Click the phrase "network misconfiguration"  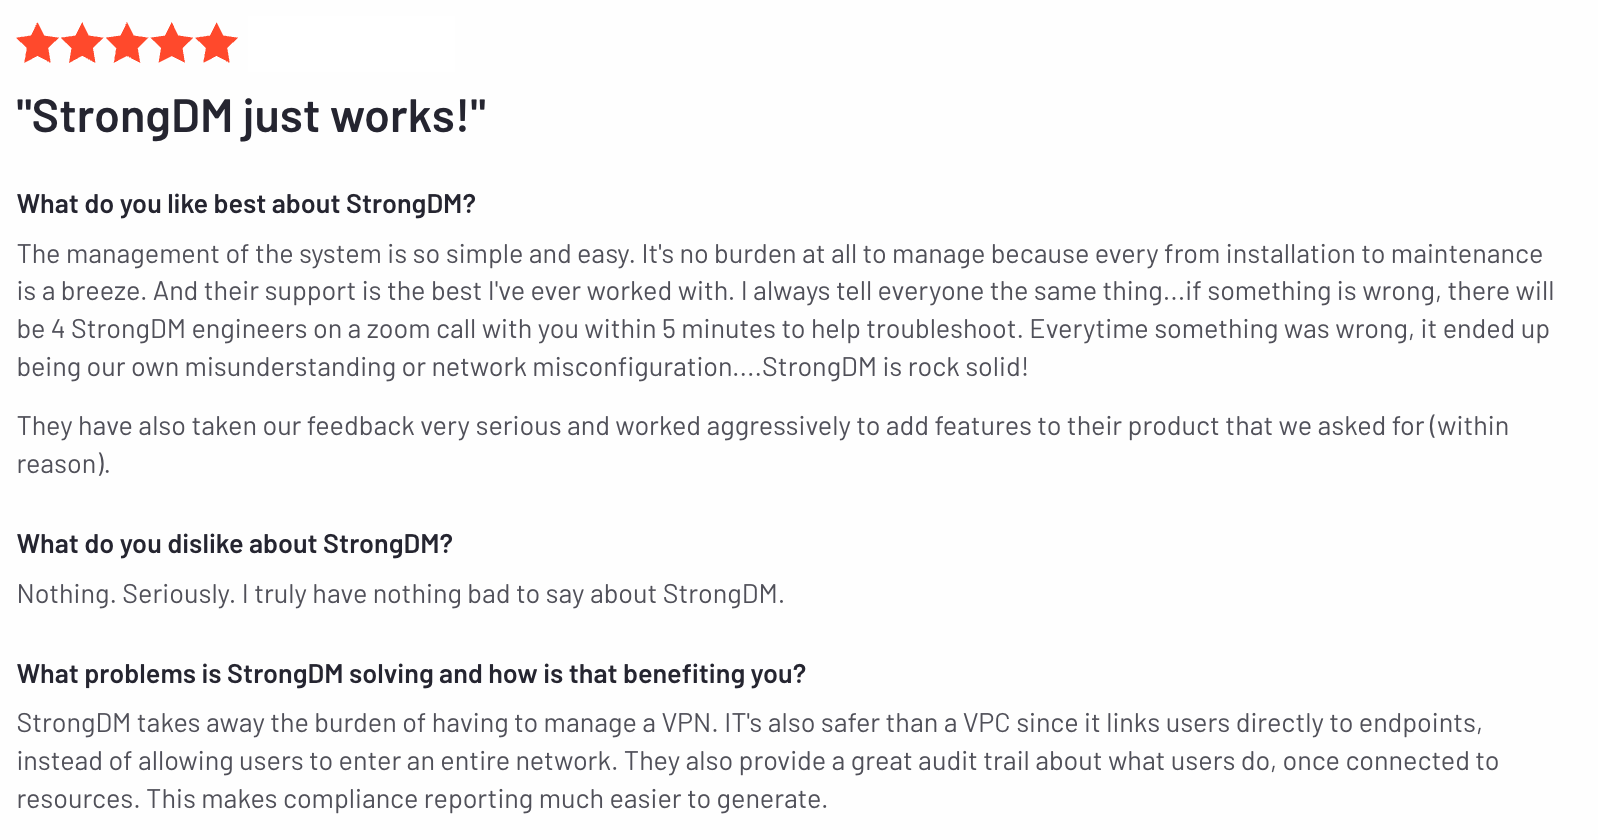point(582,367)
